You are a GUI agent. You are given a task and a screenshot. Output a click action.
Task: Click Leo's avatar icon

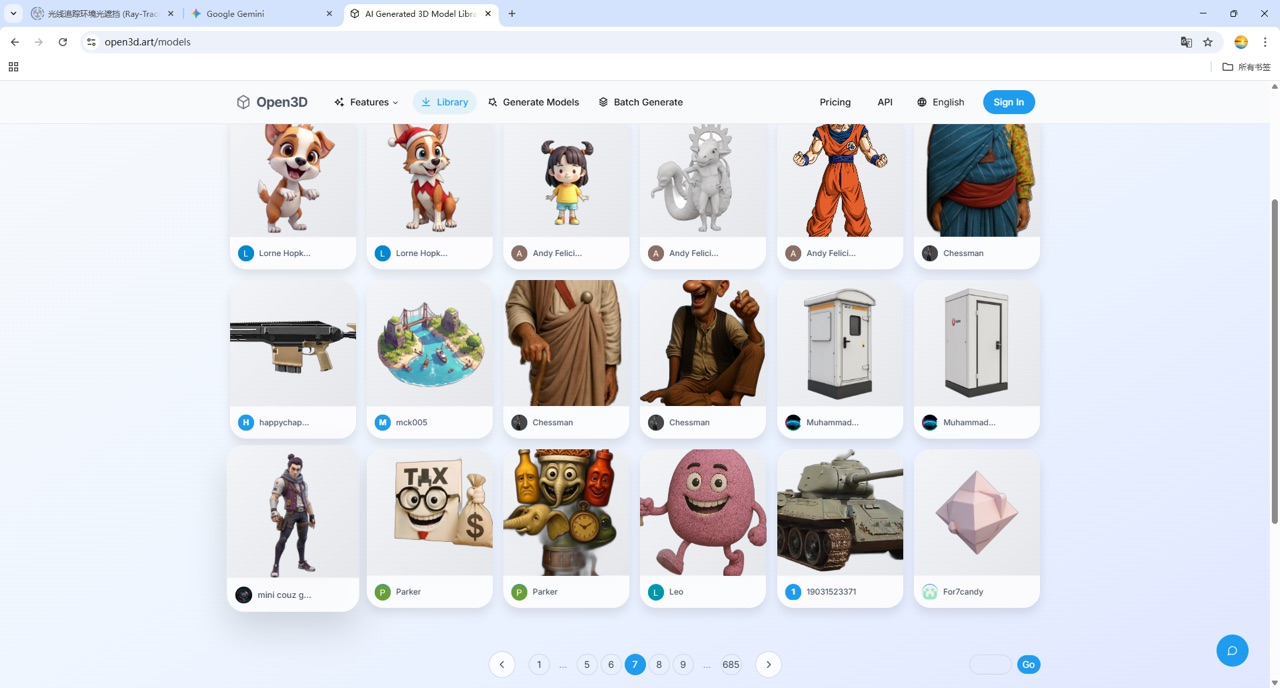click(656, 592)
